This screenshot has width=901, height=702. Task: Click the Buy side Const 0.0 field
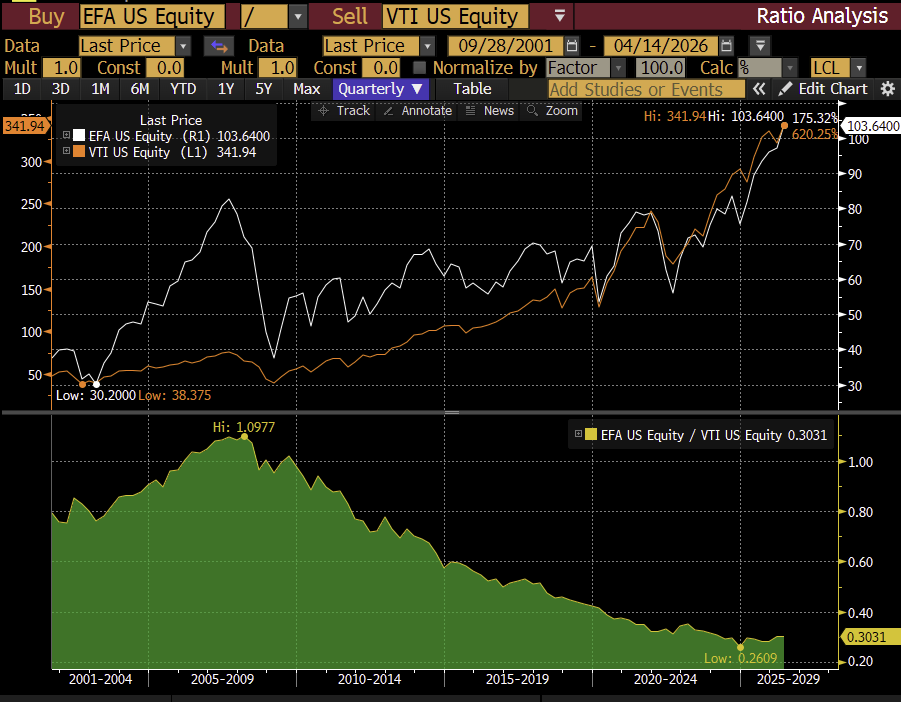pyautogui.click(x=166, y=68)
